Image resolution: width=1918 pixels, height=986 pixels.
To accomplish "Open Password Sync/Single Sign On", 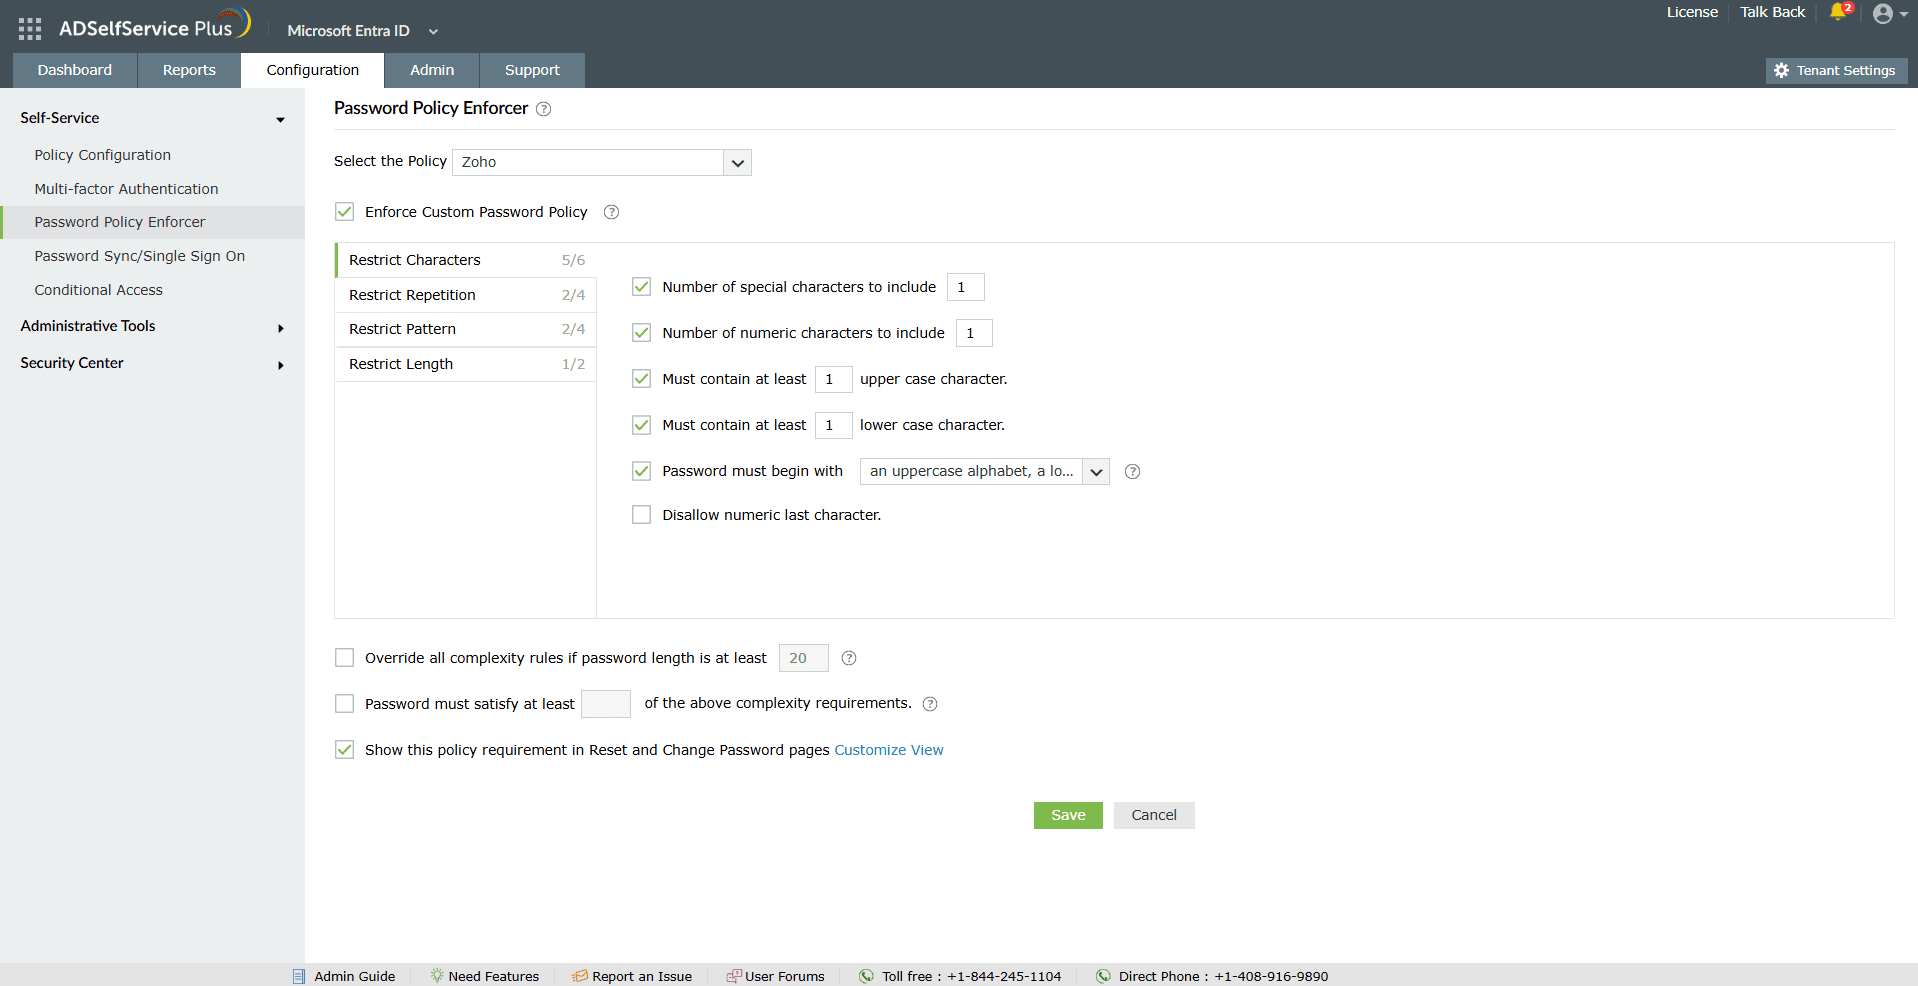I will click(x=140, y=256).
